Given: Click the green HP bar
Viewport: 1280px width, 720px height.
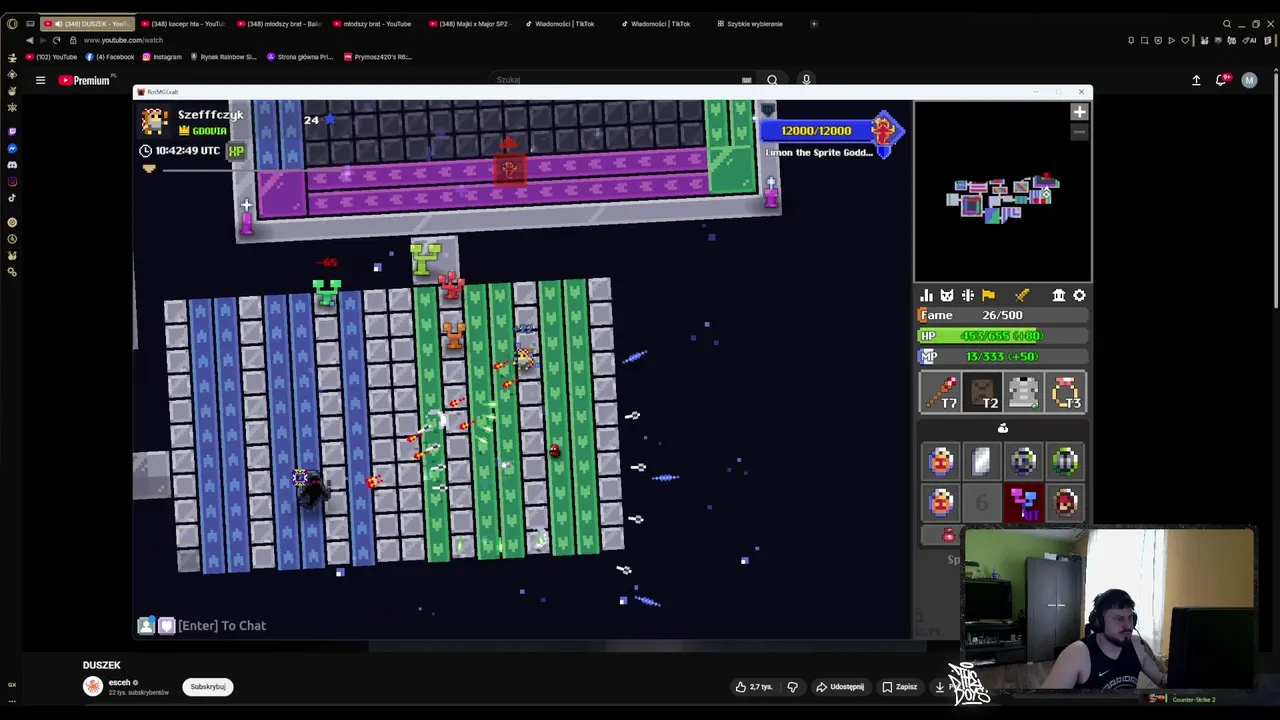Looking at the screenshot, I should tap(1003, 336).
